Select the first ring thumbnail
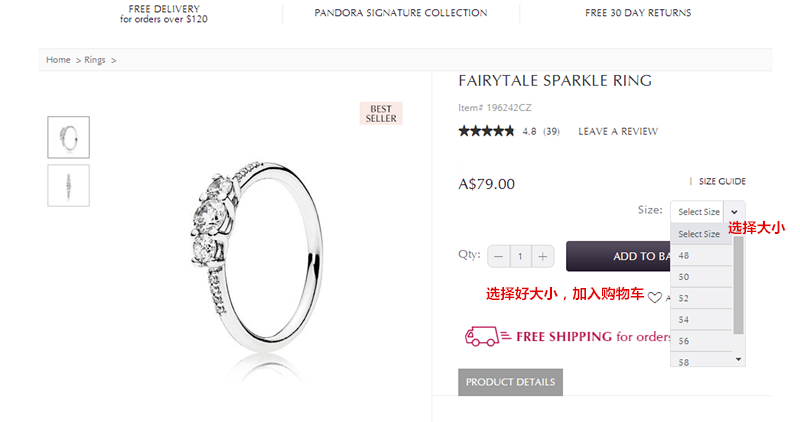Screen dimensions: 800x422 [x=68, y=137]
